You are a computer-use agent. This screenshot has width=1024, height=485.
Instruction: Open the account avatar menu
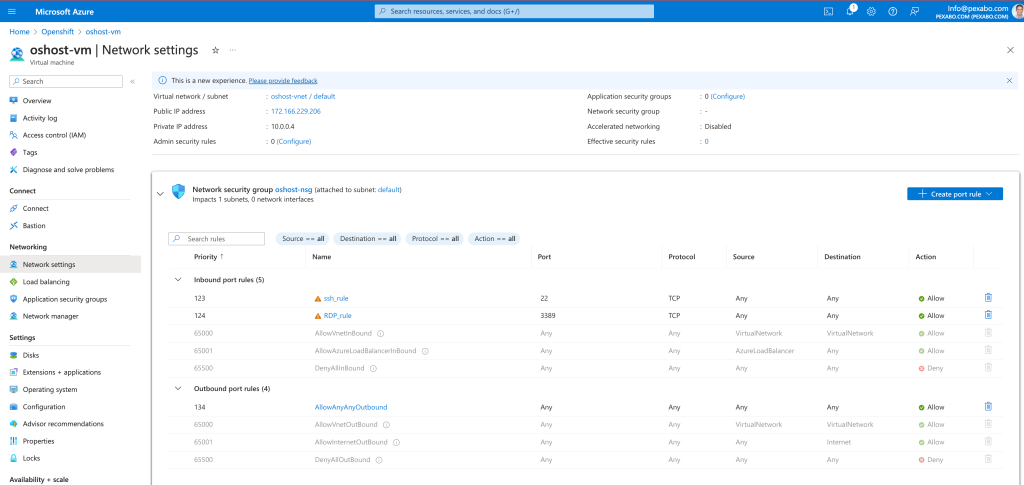(1019, 11)
